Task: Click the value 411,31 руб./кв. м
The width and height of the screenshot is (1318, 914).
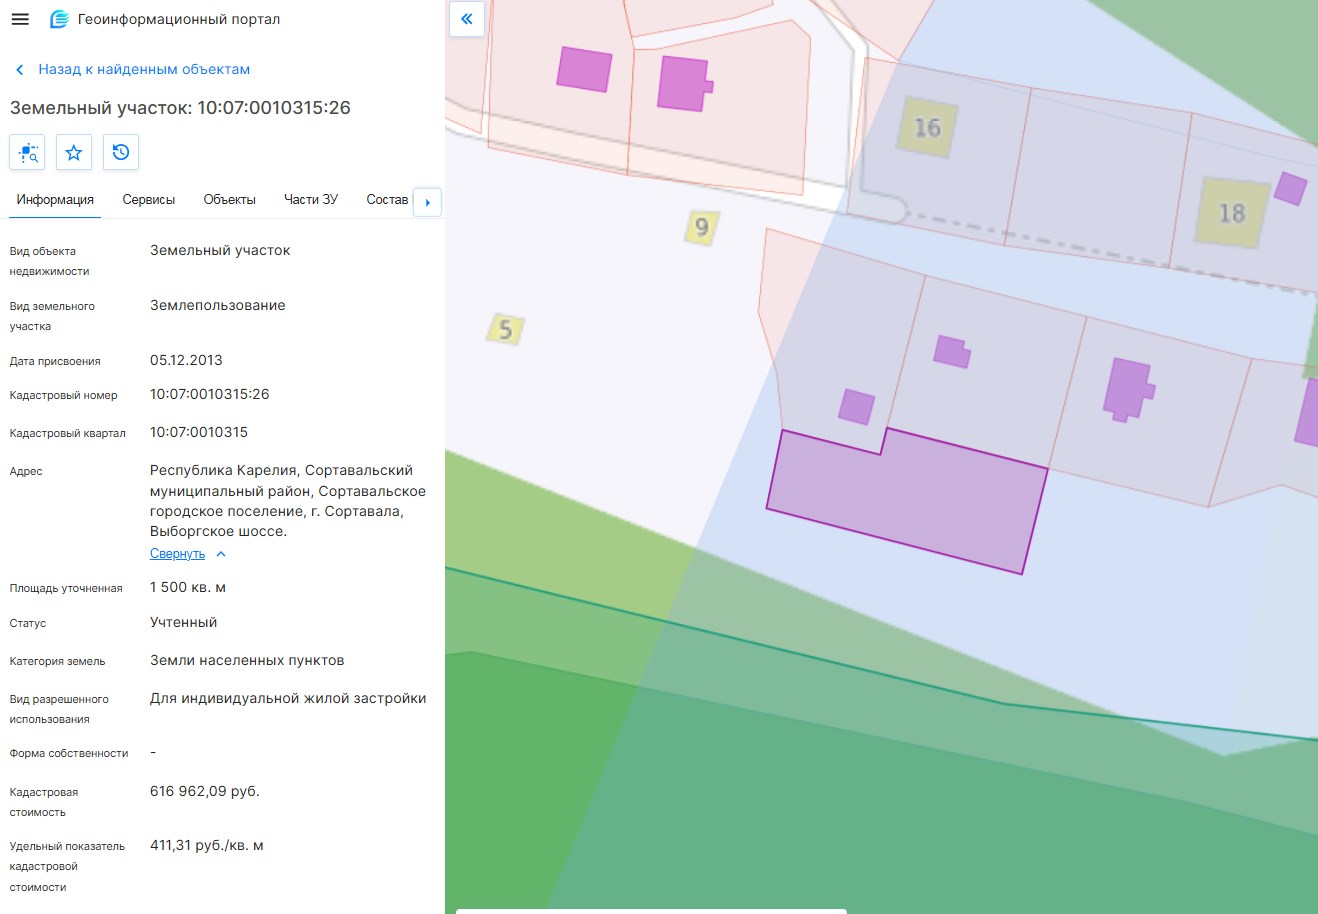Action: (x=207, y=846)
